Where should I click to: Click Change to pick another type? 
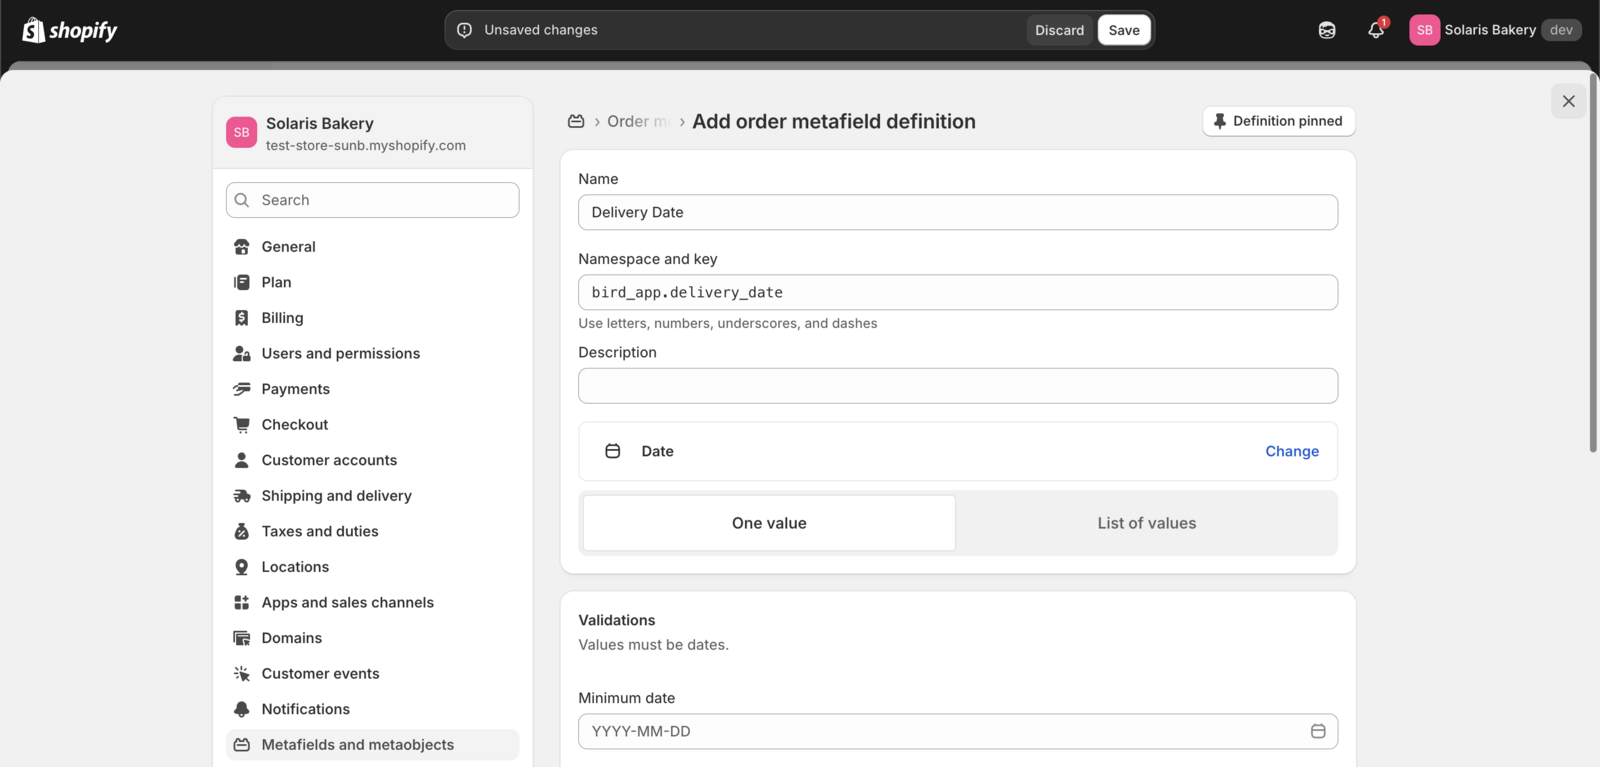[1292, 451]
